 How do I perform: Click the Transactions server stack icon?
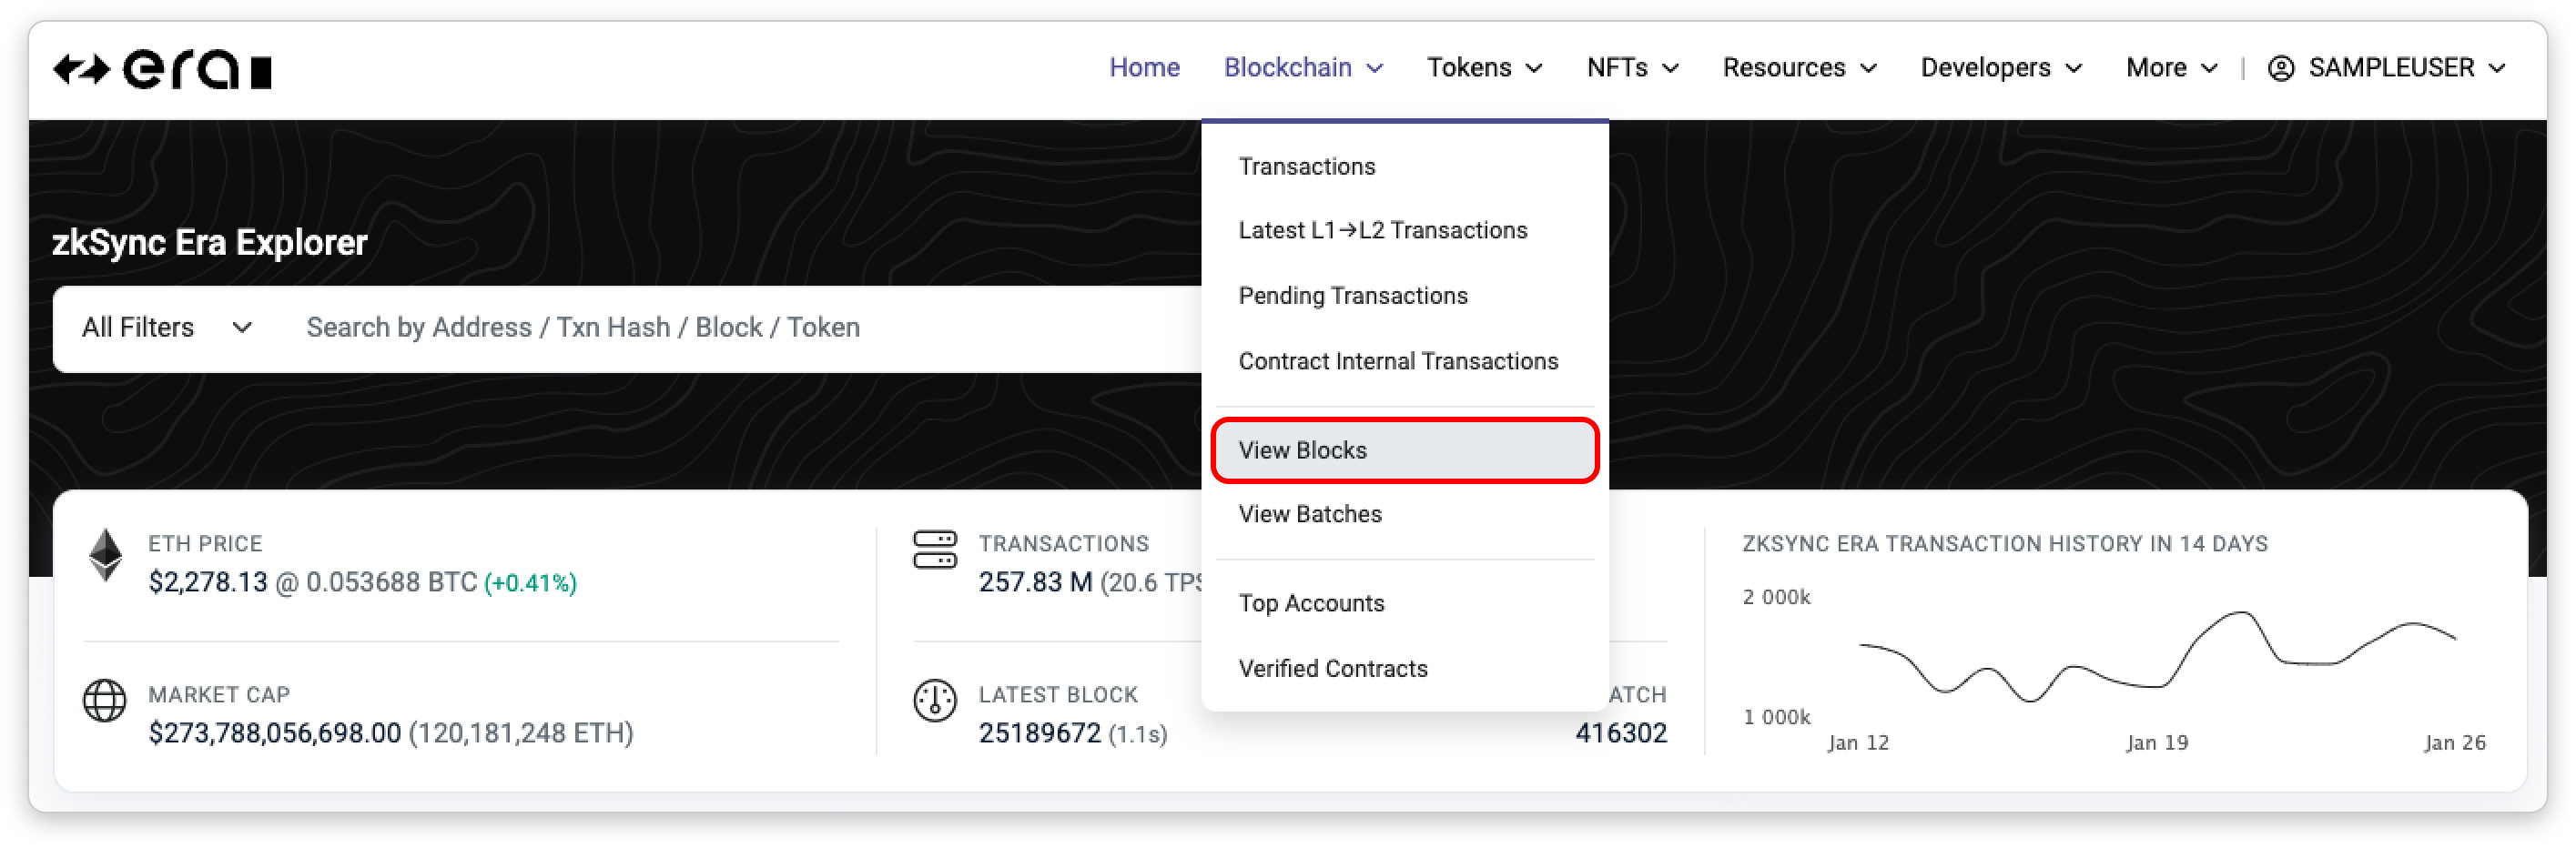pyautogui.click(x=934, y=550)
